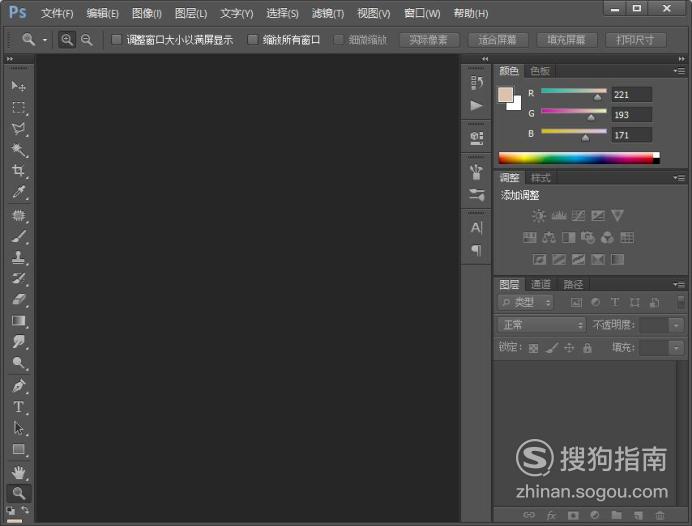The image size is (692, 526).
Task: Toggle type layer filter
Action: (615, 302)
